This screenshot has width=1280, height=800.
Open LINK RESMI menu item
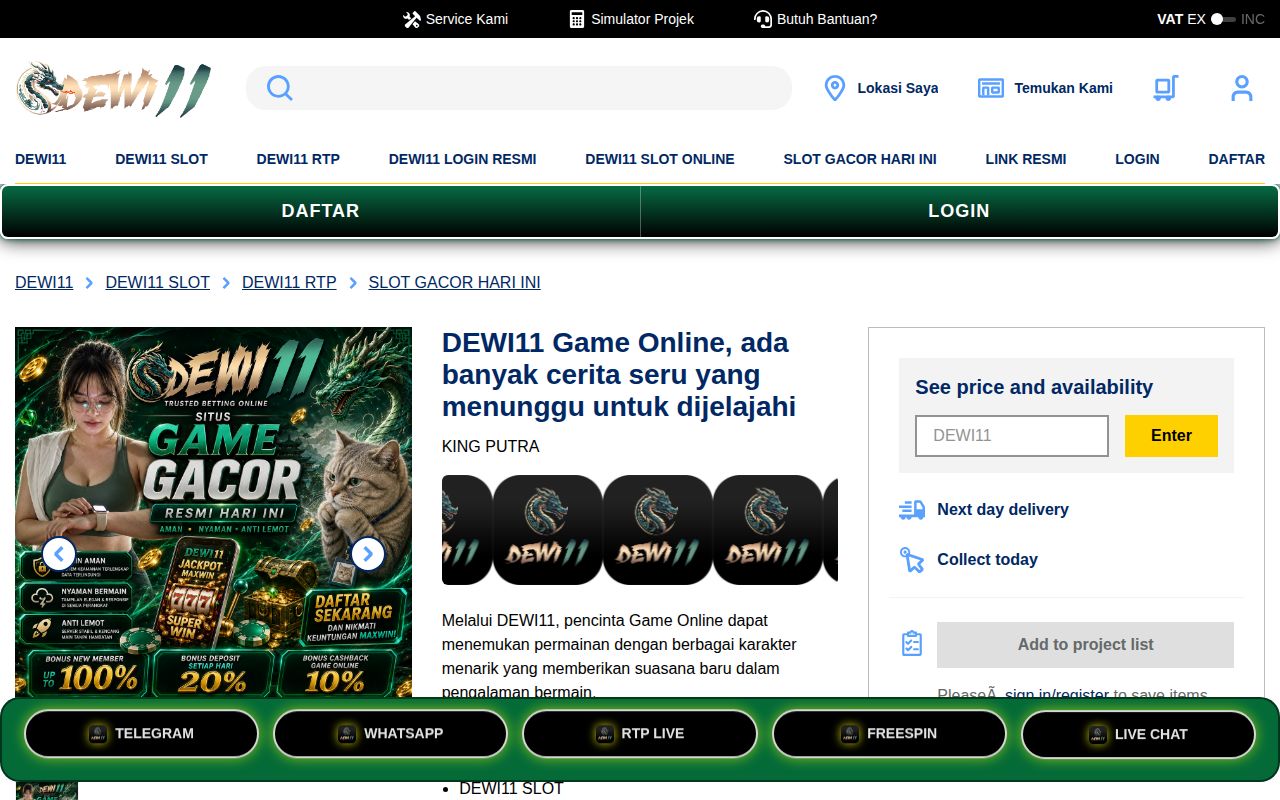(1026, 159)
